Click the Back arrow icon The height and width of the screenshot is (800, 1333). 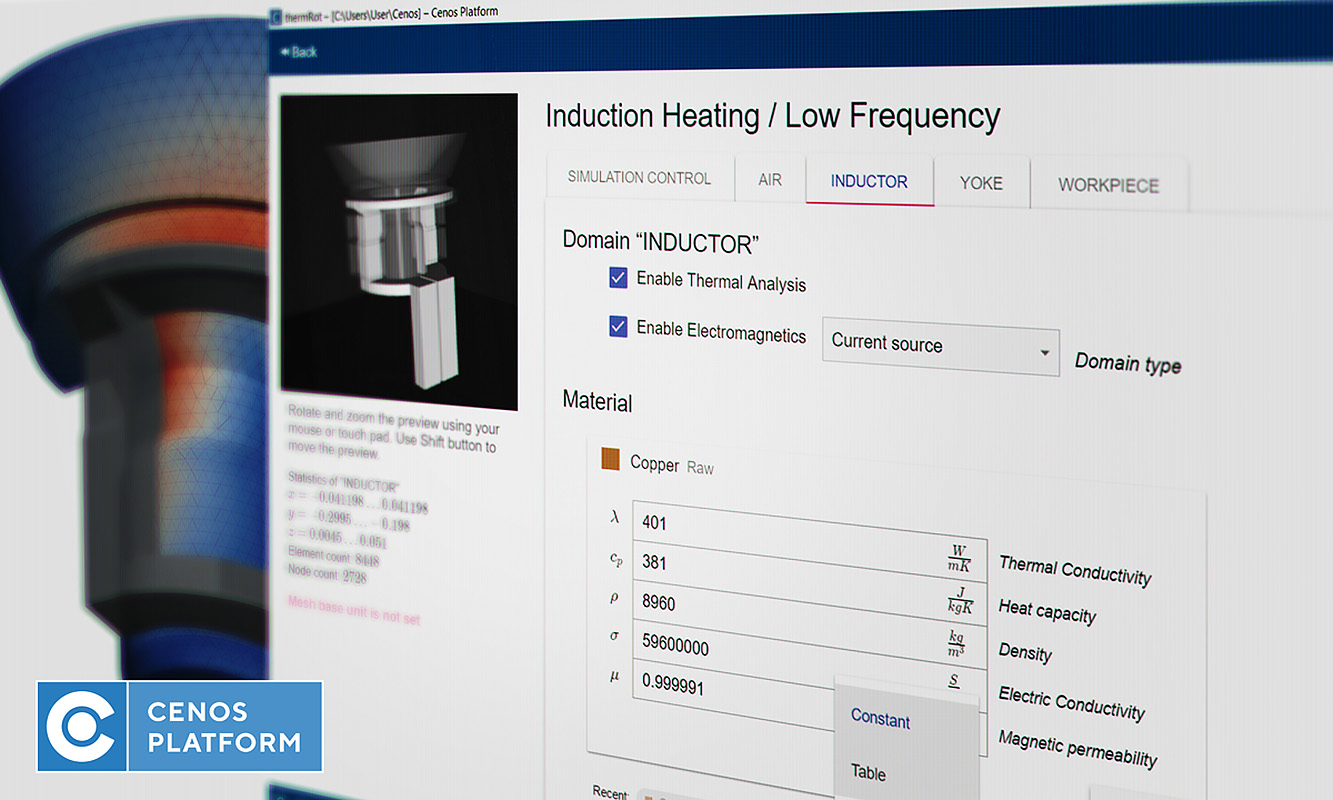(x=284, y=51)
